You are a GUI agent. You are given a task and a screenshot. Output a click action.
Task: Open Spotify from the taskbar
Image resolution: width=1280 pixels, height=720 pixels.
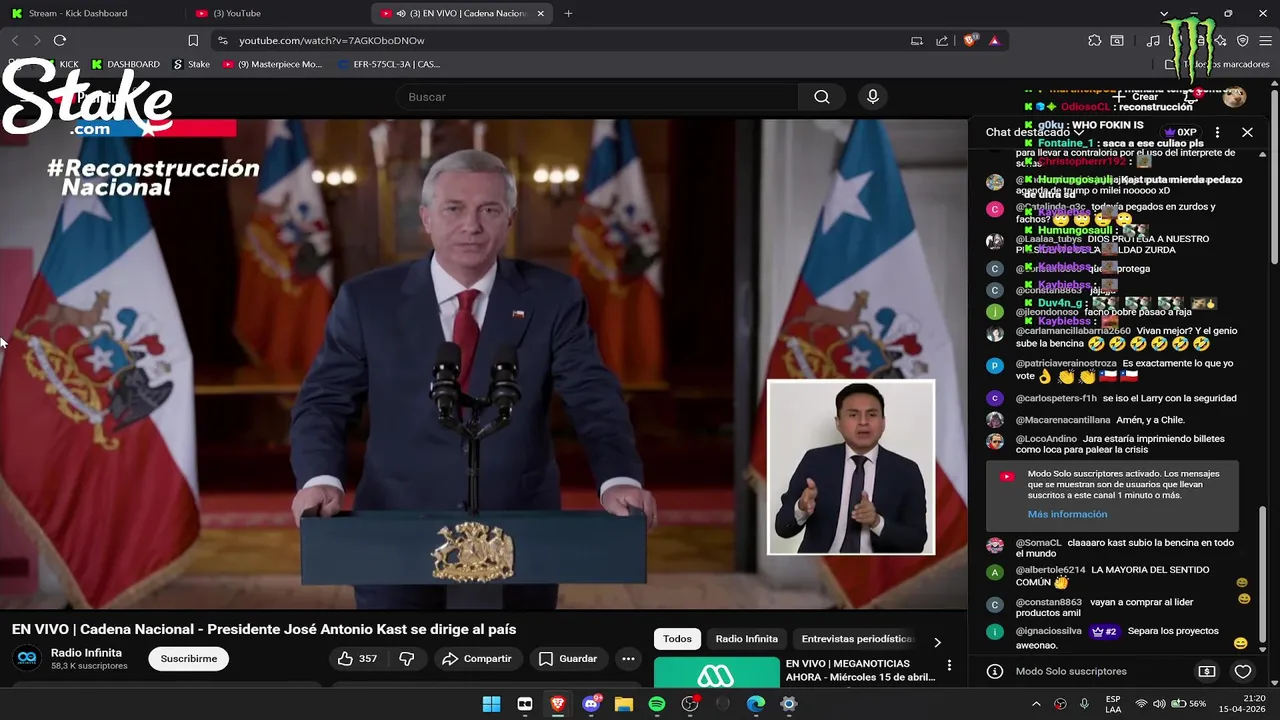click(x=657, y=704)
